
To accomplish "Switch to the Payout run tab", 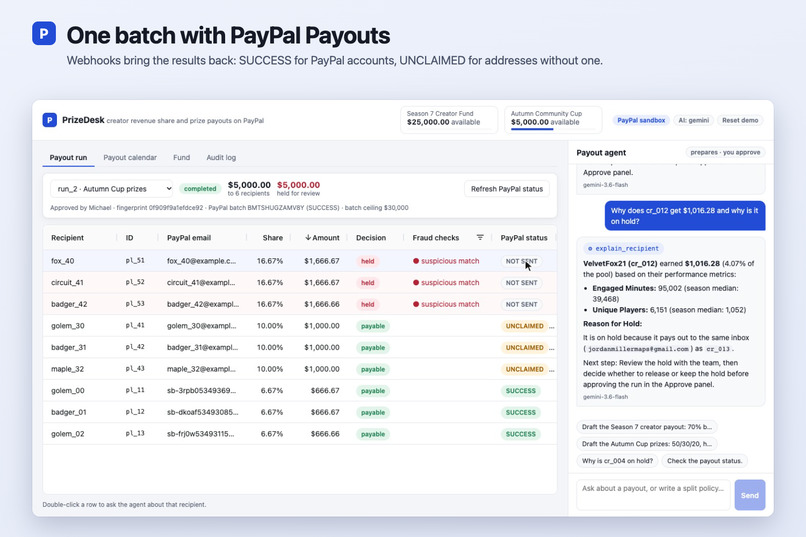I will 68,157.
